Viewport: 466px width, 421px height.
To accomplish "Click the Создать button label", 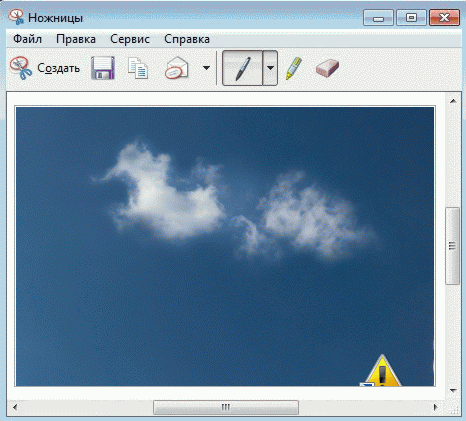I will click(x=58, y=68).
